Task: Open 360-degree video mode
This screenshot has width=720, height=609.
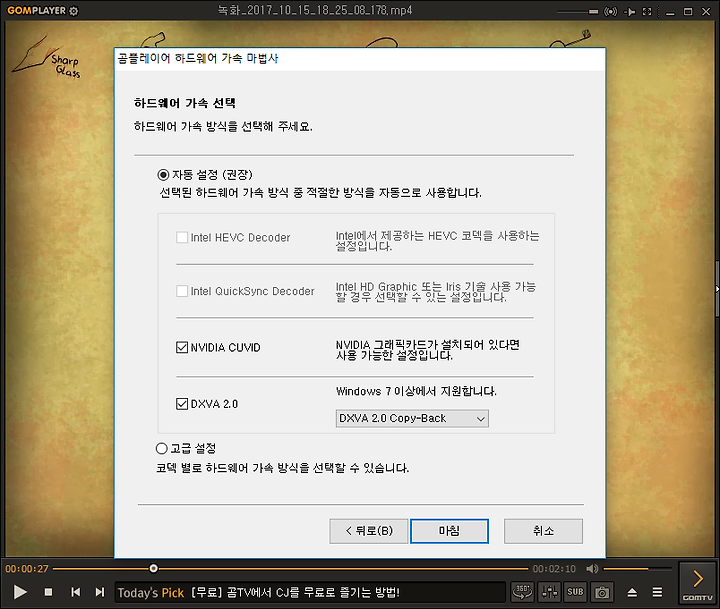Action: tap(523, 592)
